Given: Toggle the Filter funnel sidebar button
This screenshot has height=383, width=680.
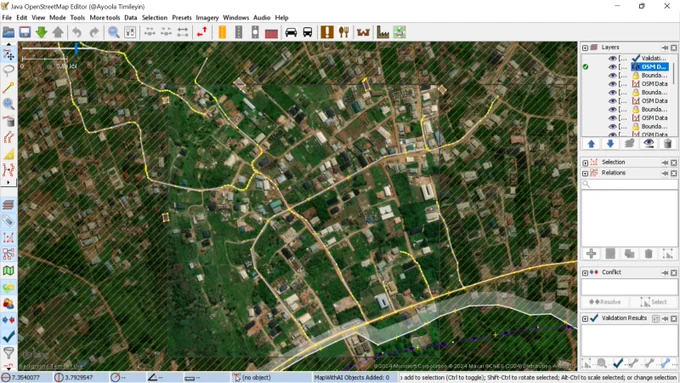Looking at the screenshot, I should point(8,353).
